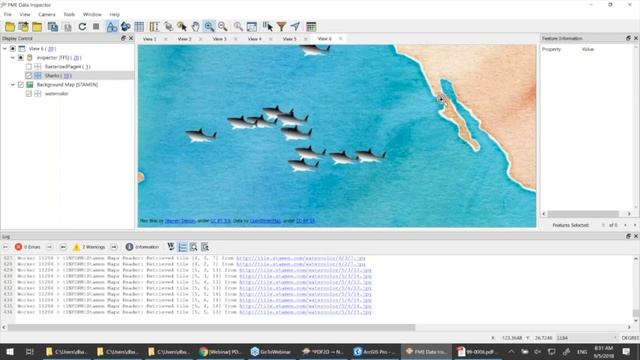Image resolution: width=640 pixels, height=360 pixels.
Task: Close the View 2 tab
Action: [x=200, y=39]
